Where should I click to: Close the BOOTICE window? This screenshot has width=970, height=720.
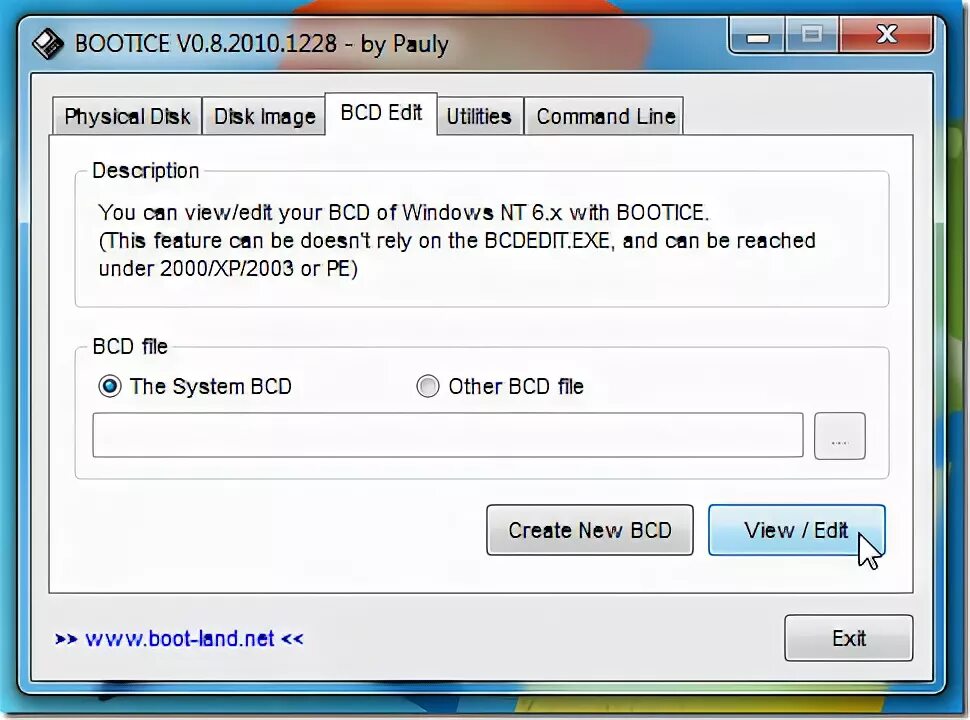coord(886,36)
